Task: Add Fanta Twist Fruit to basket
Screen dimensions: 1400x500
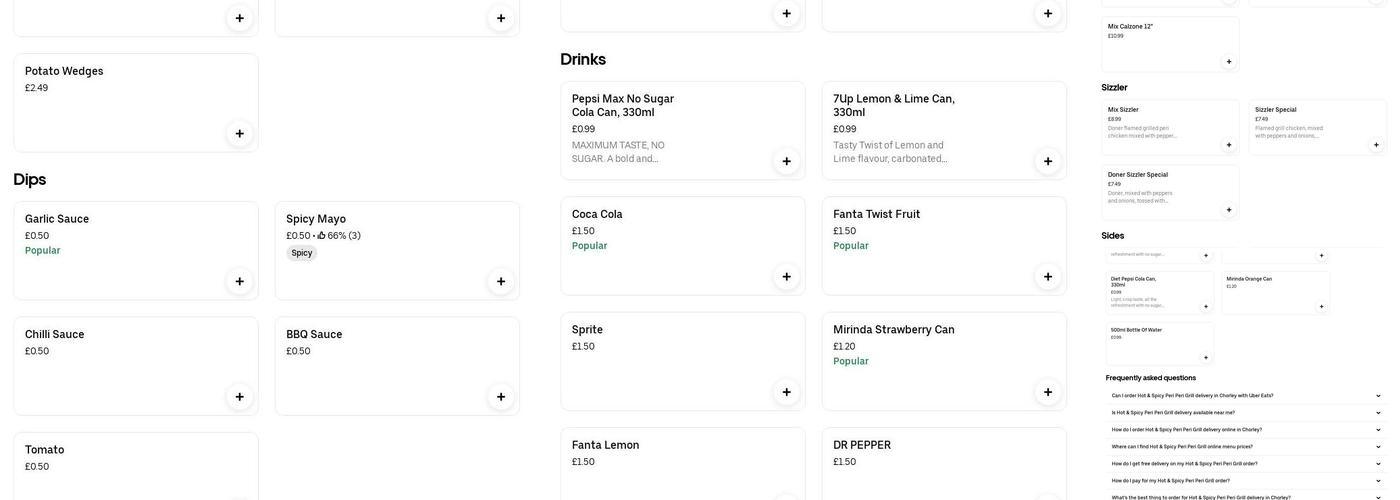Action: point(1048,277)
